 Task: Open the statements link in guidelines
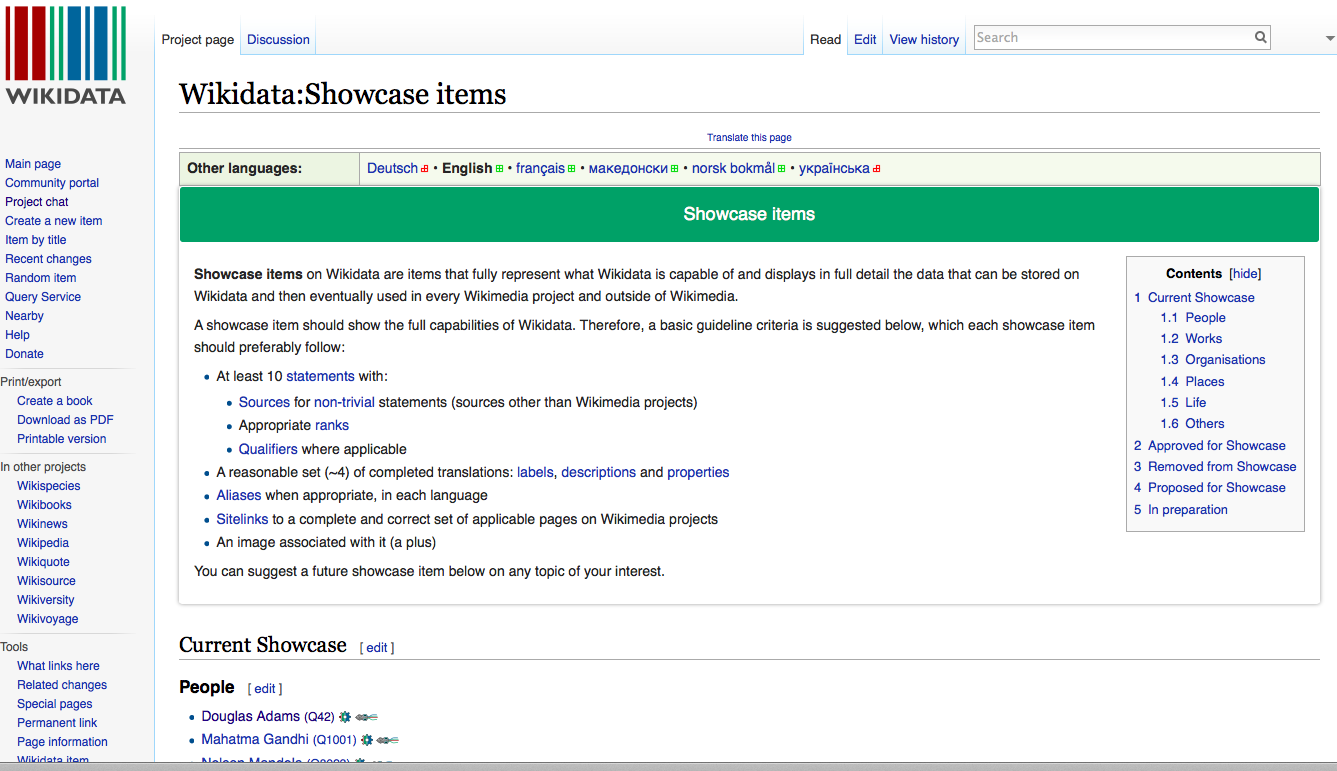point(320,377)
